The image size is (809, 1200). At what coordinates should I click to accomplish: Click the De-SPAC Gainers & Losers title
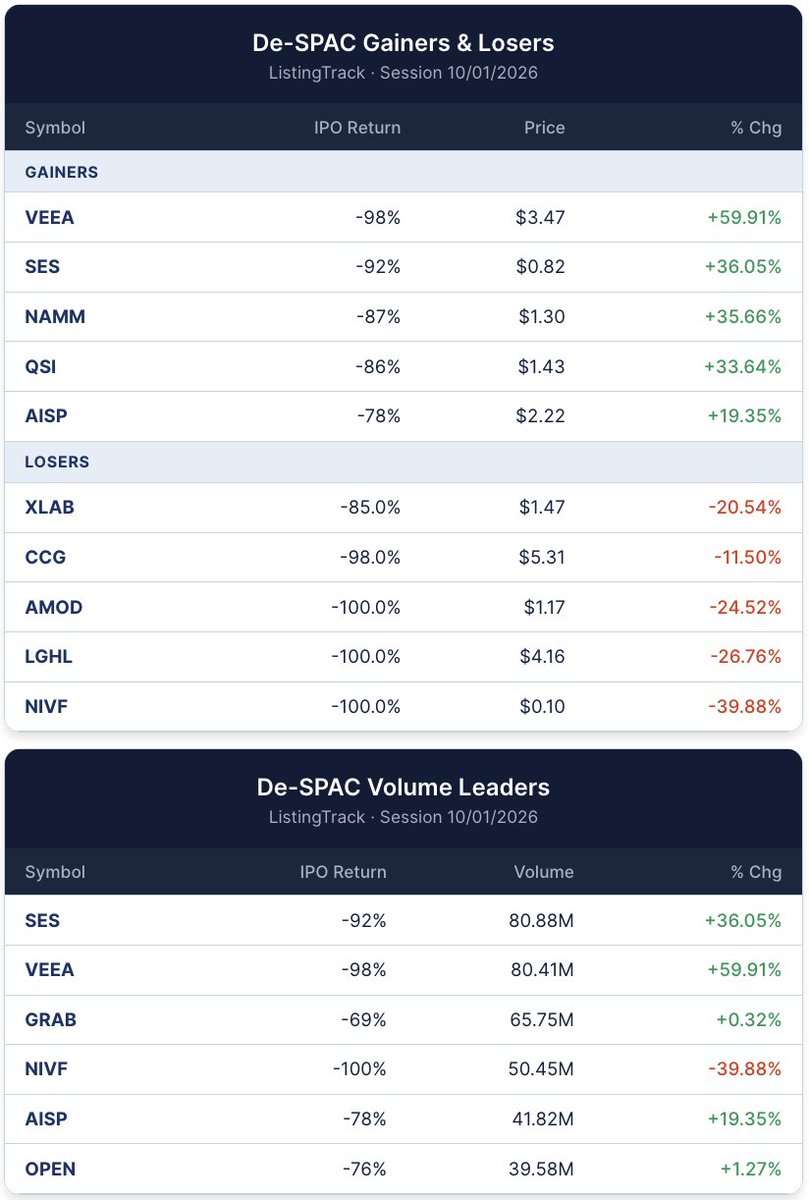[x=403, y=43]
